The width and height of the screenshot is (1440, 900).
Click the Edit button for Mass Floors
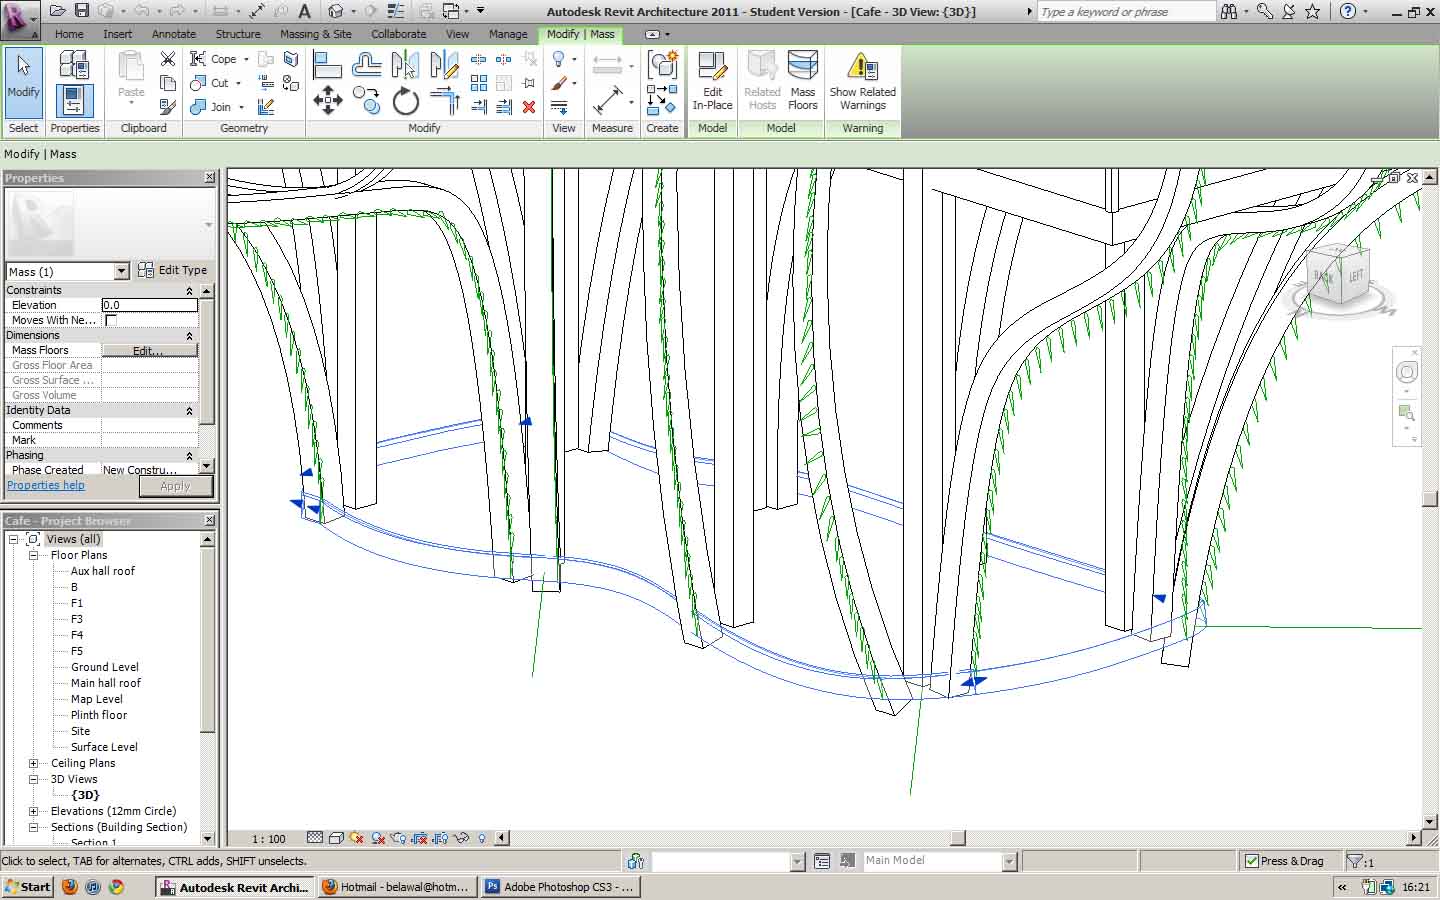(x=148, y=351)
